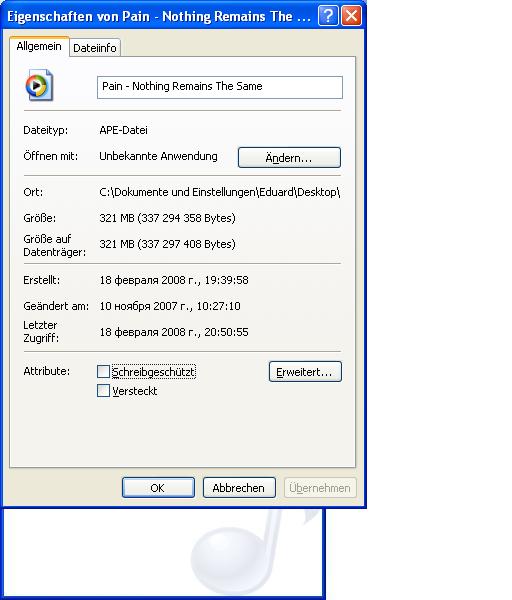Click the APE-Datei file type value
Screen dimensions: 512x600
[123, 130]
